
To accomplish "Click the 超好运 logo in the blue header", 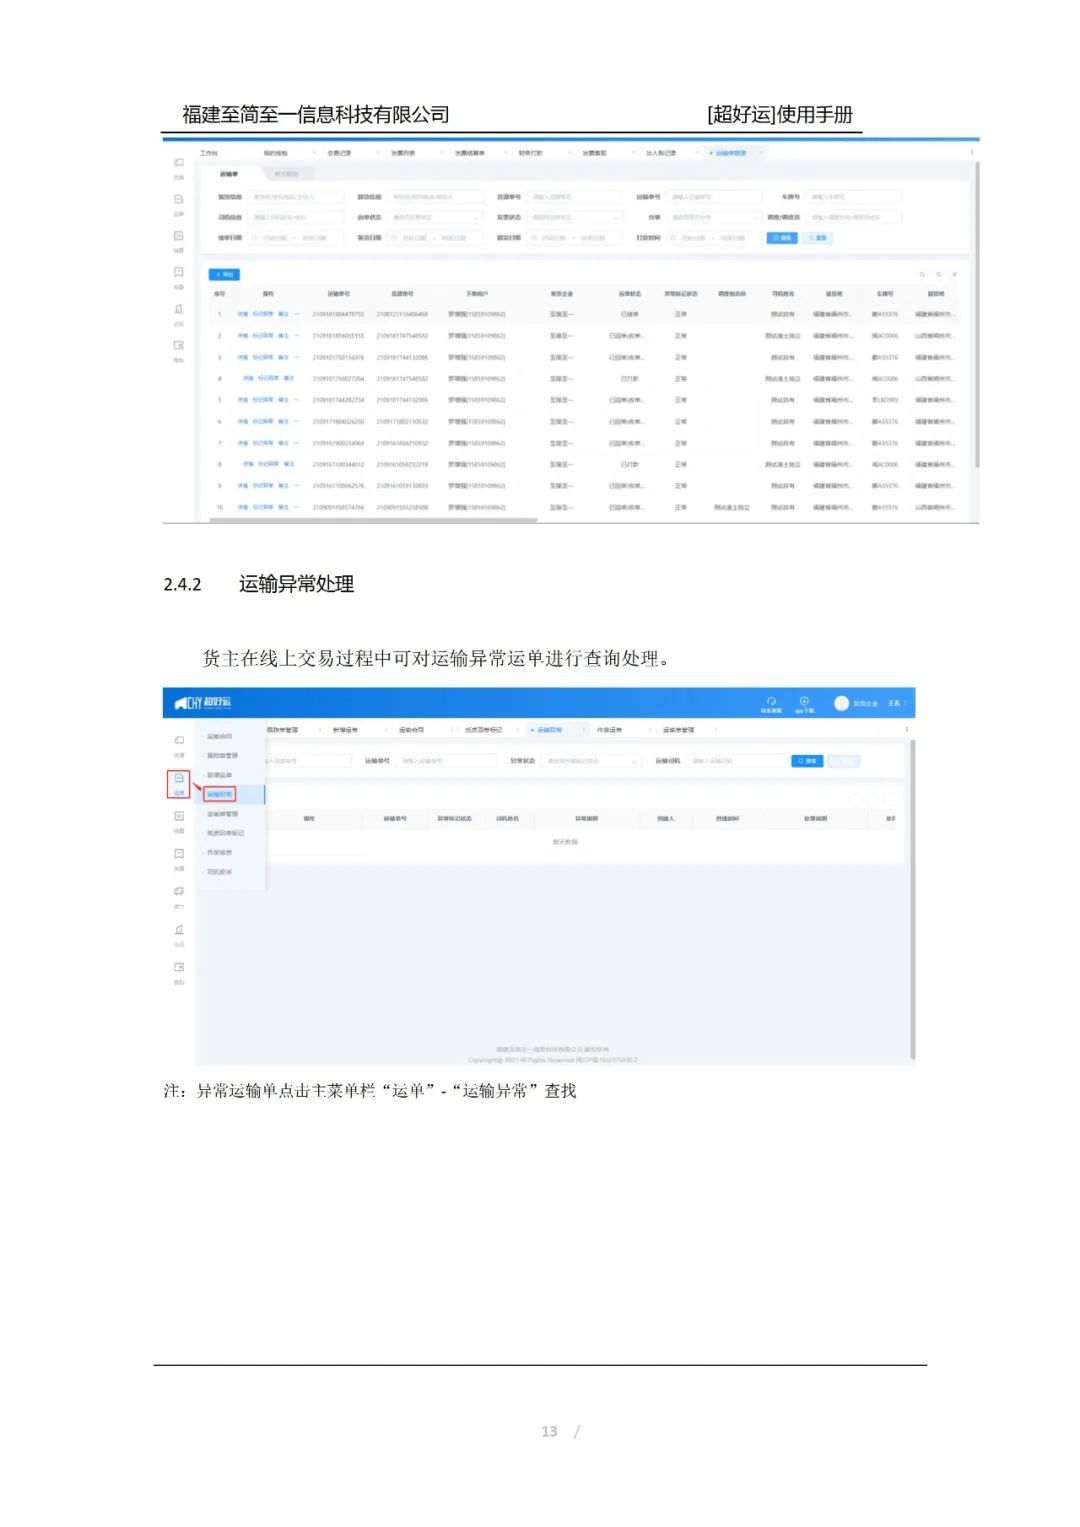I will coord(203,703).
